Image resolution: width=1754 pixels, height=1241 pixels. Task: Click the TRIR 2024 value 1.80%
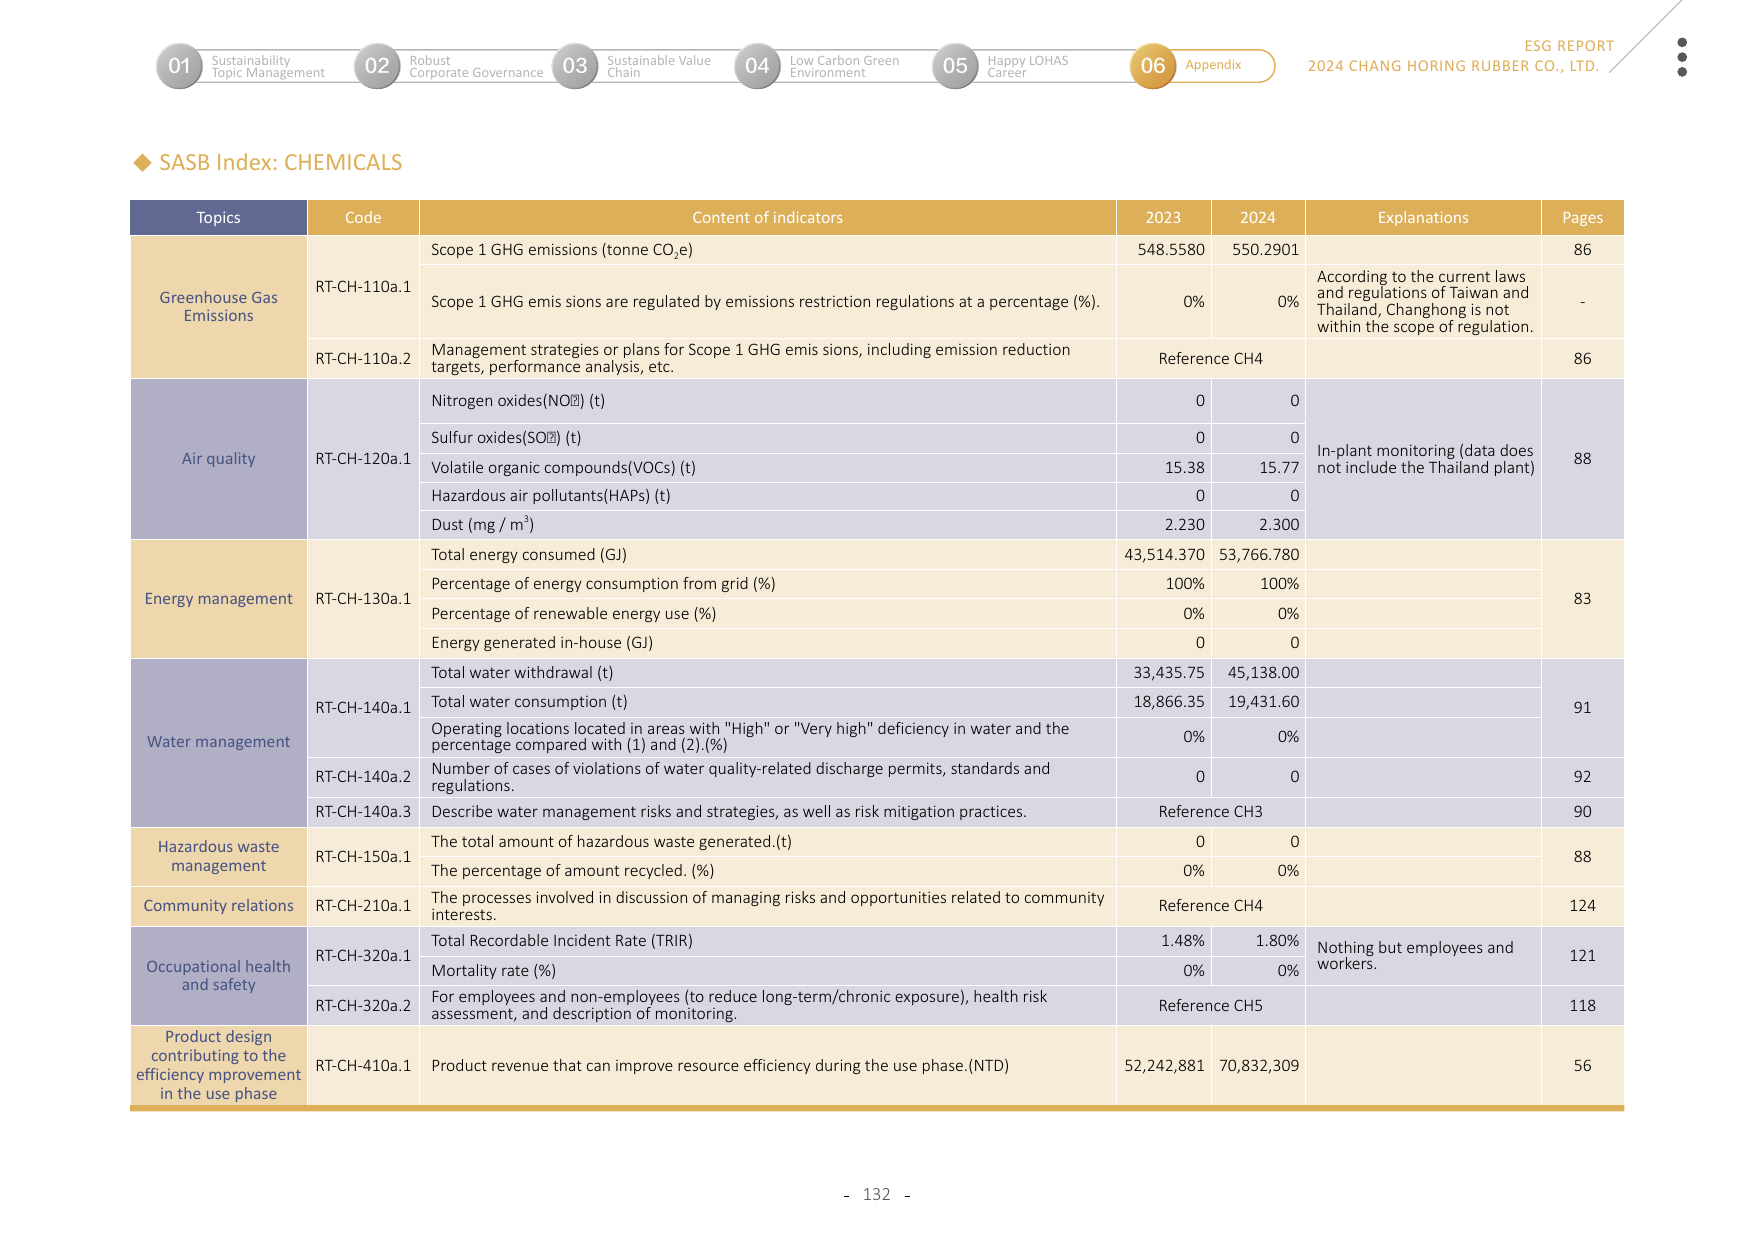coord(1277,941)
